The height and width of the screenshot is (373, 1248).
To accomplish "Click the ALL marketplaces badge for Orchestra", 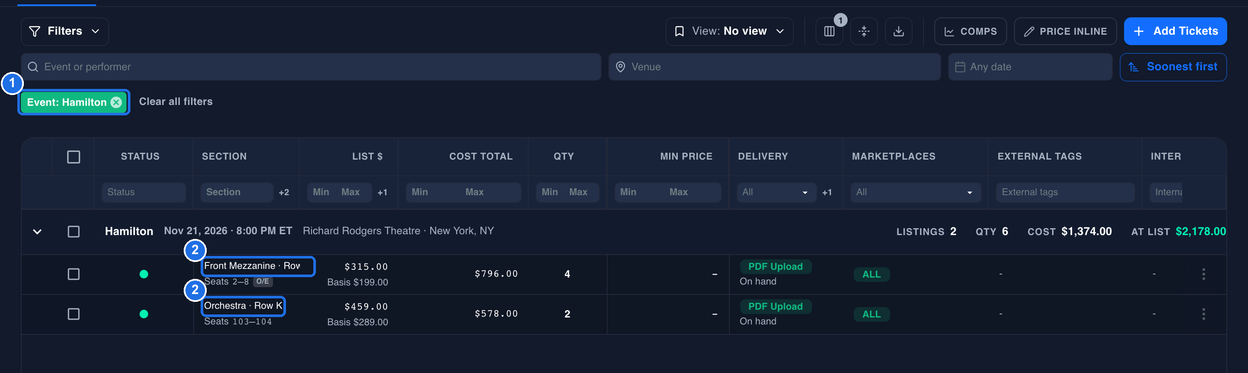I will coord(871,314).
